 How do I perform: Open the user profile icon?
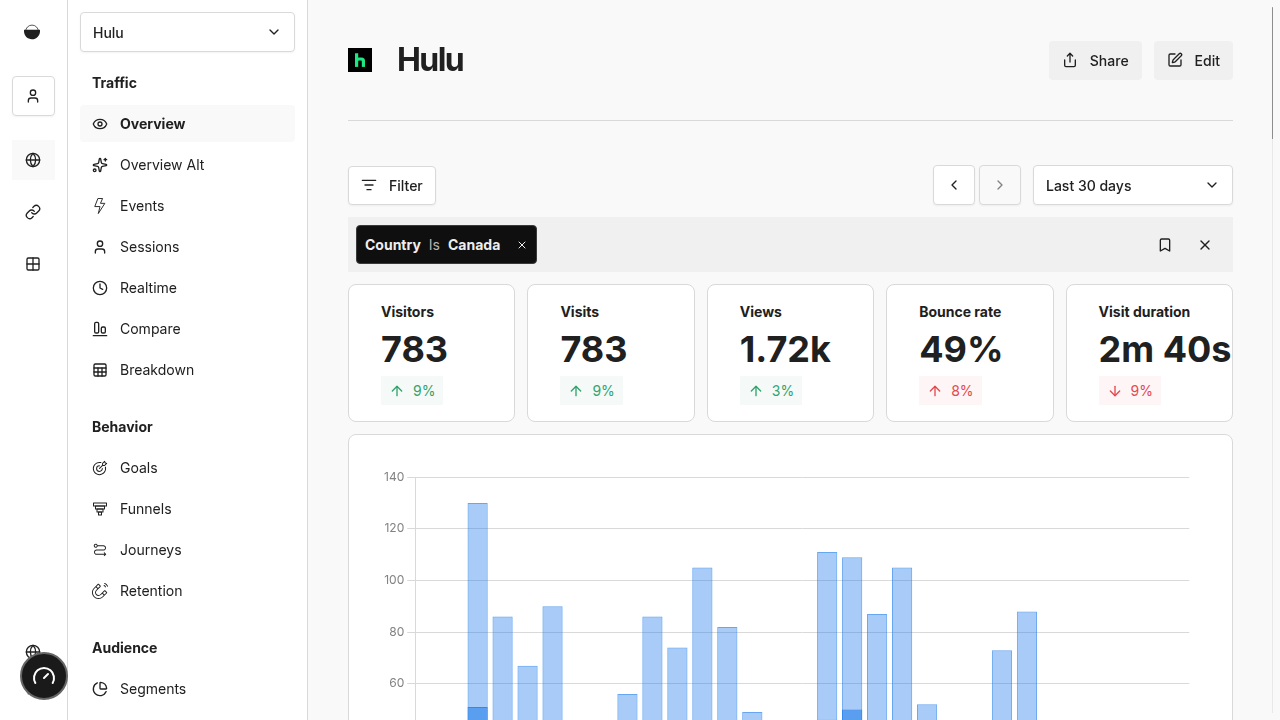(x=33, y=96)
